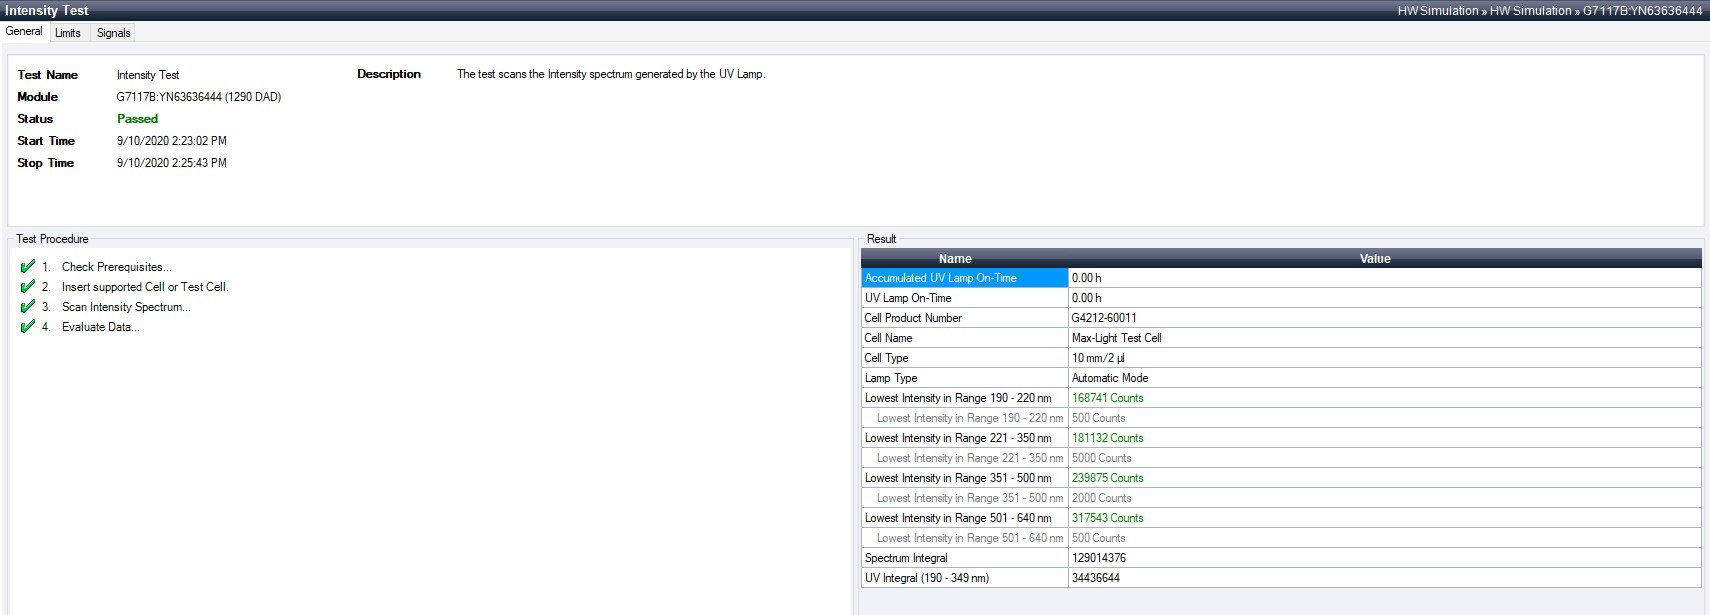
Task: Click the Name column header
Action: pyautogui.click(x=955, y=259)
